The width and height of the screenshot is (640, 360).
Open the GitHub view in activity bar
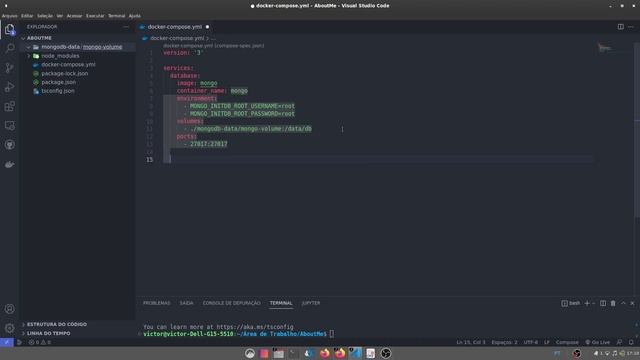(x=9, y=144)
